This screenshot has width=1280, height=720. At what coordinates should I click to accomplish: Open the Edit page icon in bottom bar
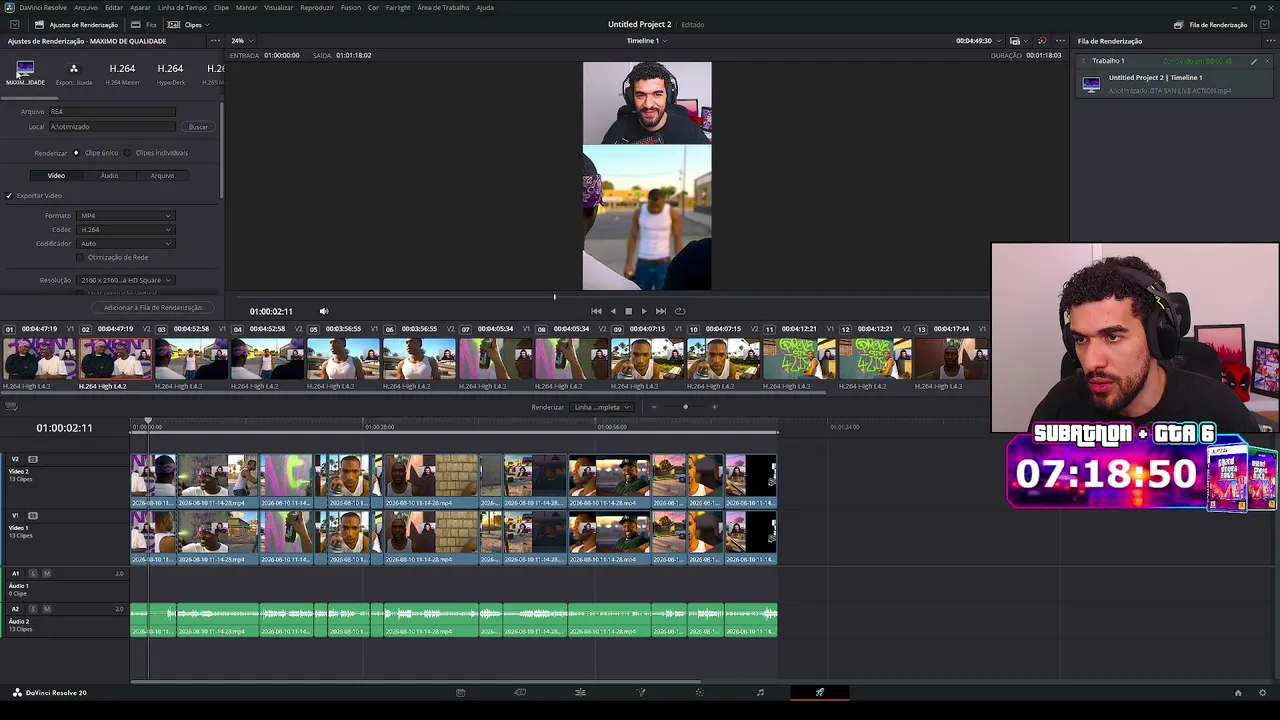click(x=580, y=692)
